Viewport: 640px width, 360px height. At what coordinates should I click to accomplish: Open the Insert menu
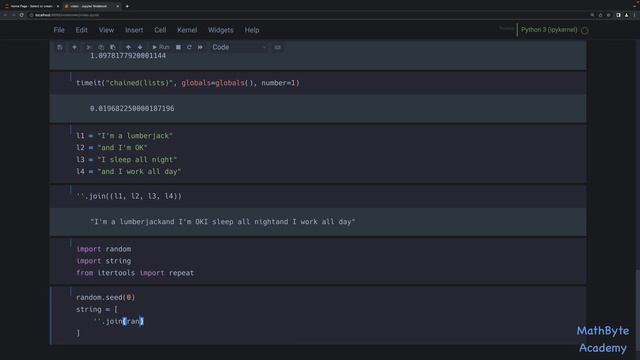[x=134, y=30]
